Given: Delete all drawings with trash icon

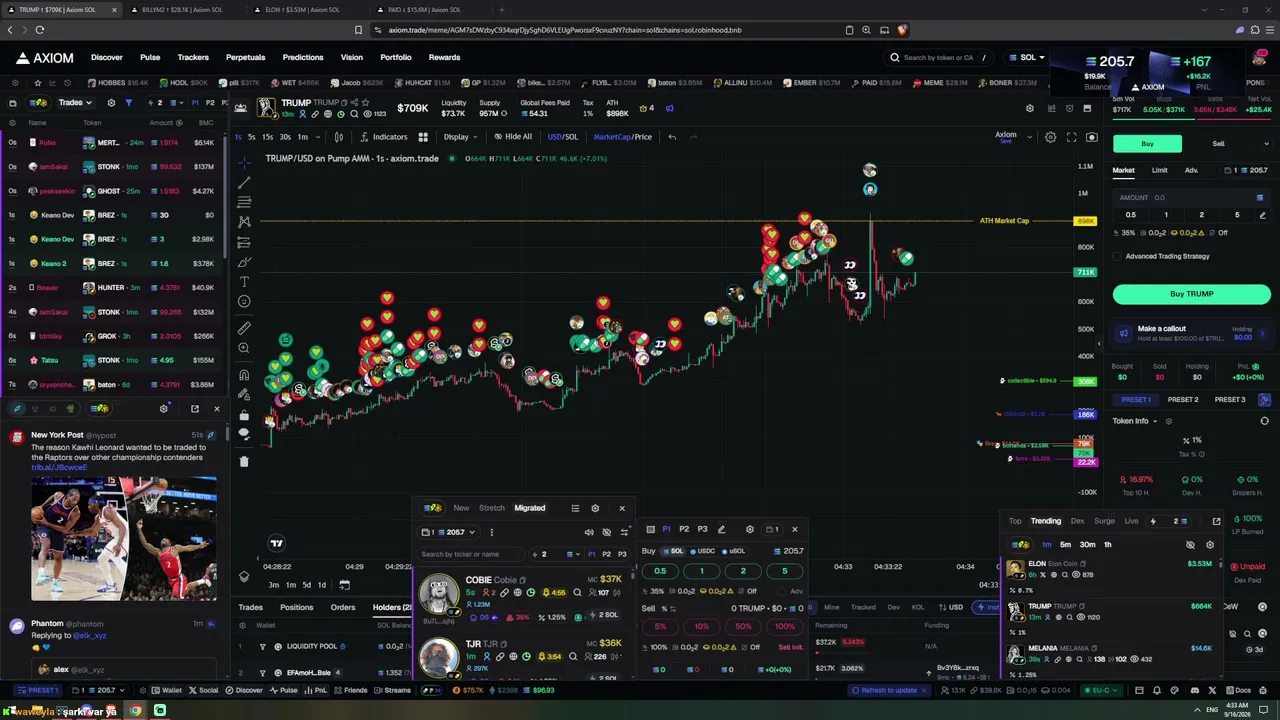Looking at the screenshot, I should coord(244,462).
